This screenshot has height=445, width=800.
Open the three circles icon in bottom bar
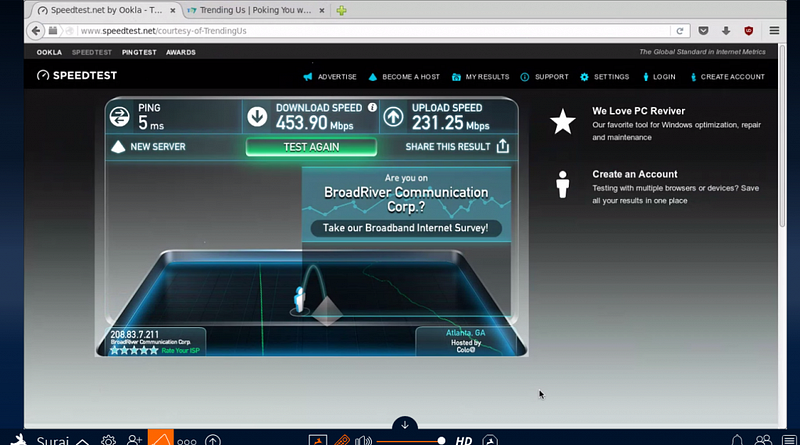click(187, 441)
